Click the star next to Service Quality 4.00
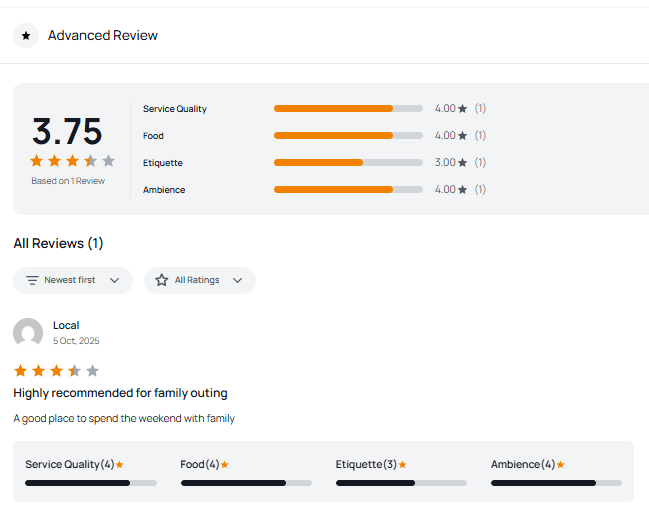Viewport: 649px width, 512px height. [x=462, y=109]
